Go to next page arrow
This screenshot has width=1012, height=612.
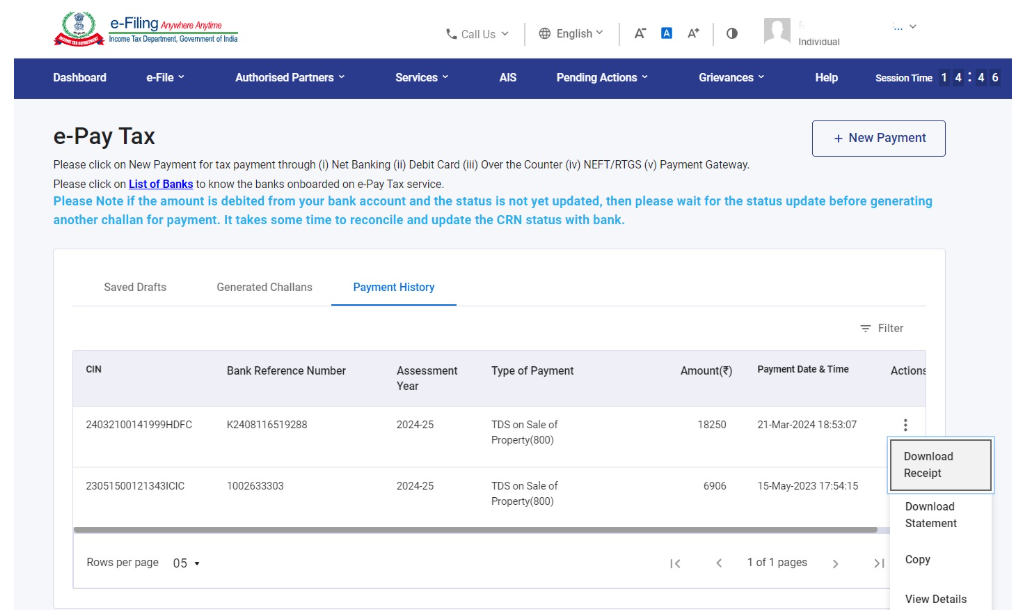[836, 564]
